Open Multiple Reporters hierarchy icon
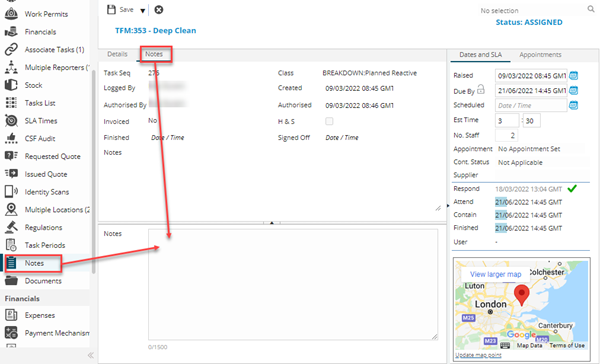The width and height of the screenshot is (600, 364). pos(11,67)
